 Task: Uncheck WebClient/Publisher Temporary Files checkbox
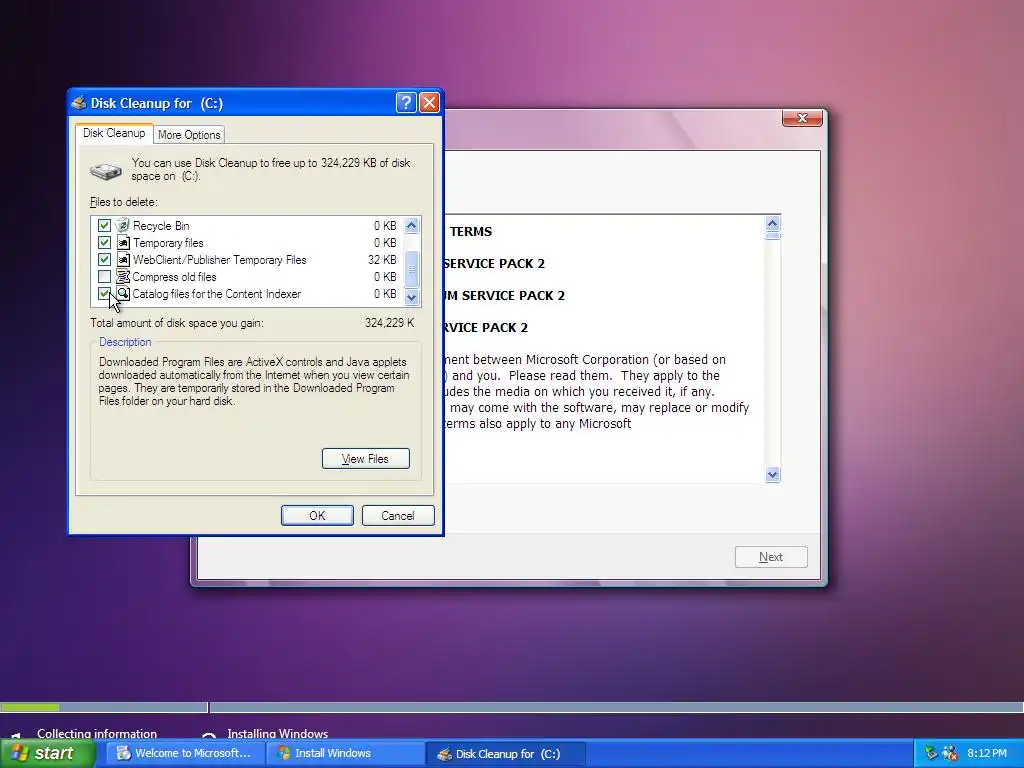tap(104, 259)
